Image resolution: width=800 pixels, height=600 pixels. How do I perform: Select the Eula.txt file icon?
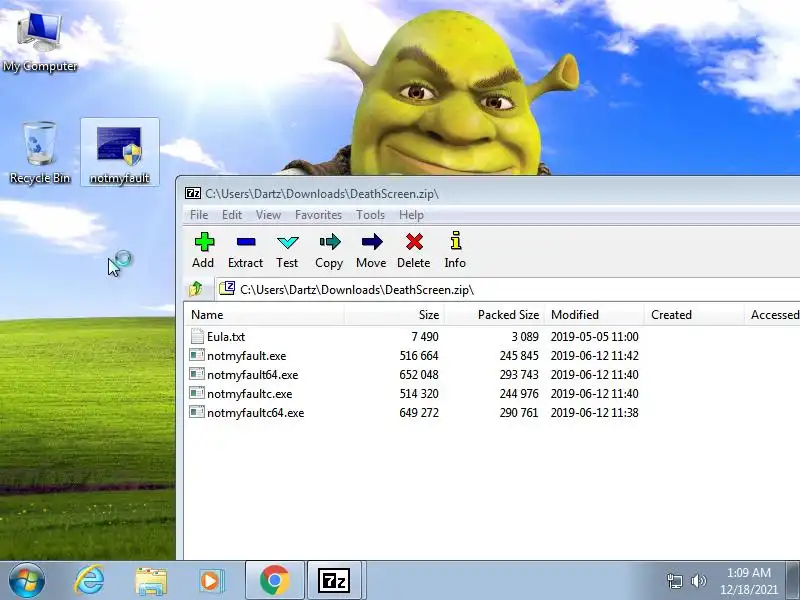pyautogui.click(x=197, y=336)
